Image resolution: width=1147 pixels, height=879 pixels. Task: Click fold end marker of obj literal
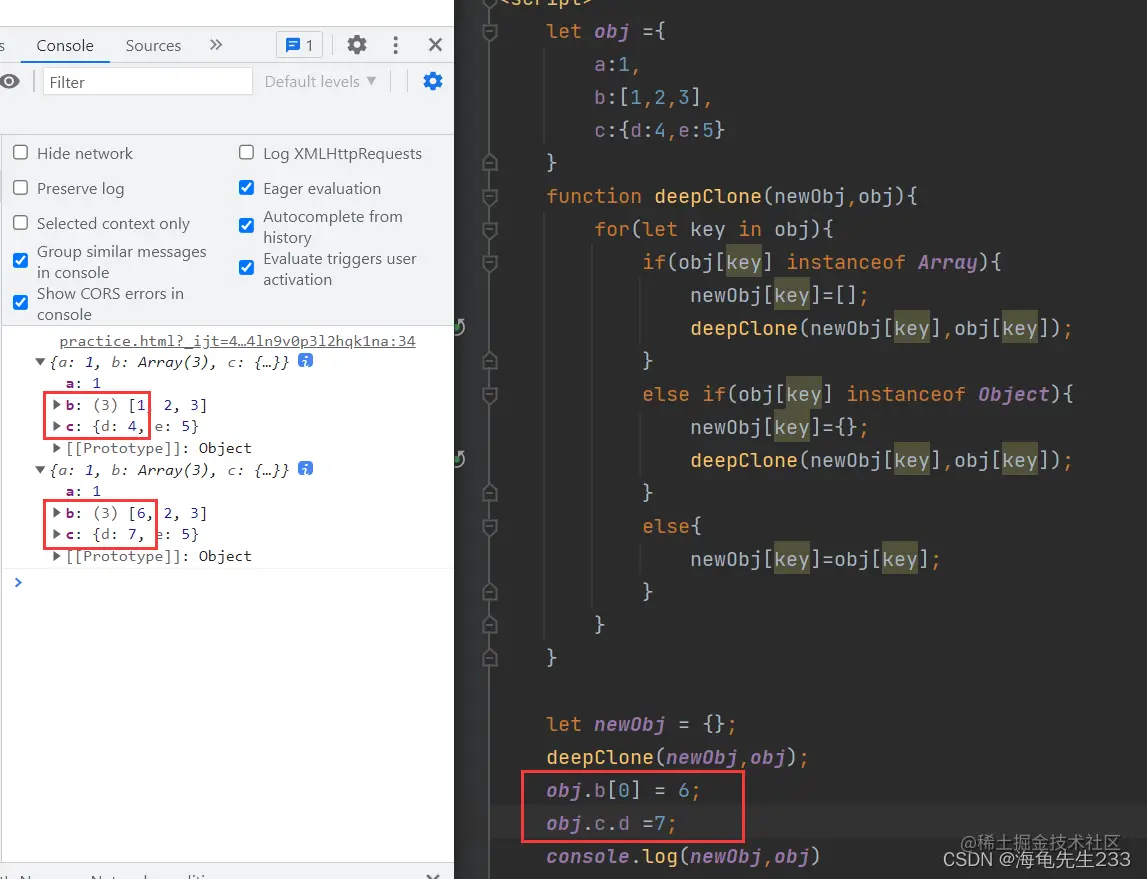coord(490,162)
